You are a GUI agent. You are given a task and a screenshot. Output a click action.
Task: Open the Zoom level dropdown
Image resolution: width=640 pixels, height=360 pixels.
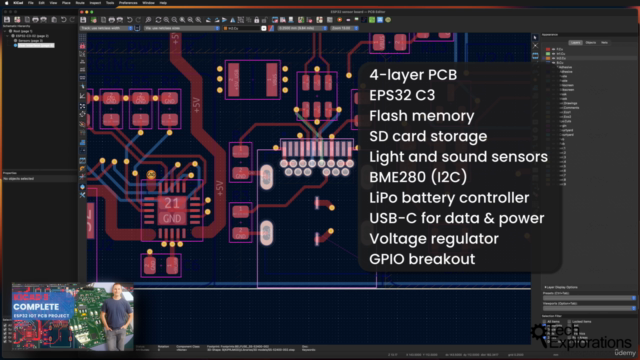pyautogui.click(x=344, y=28)
